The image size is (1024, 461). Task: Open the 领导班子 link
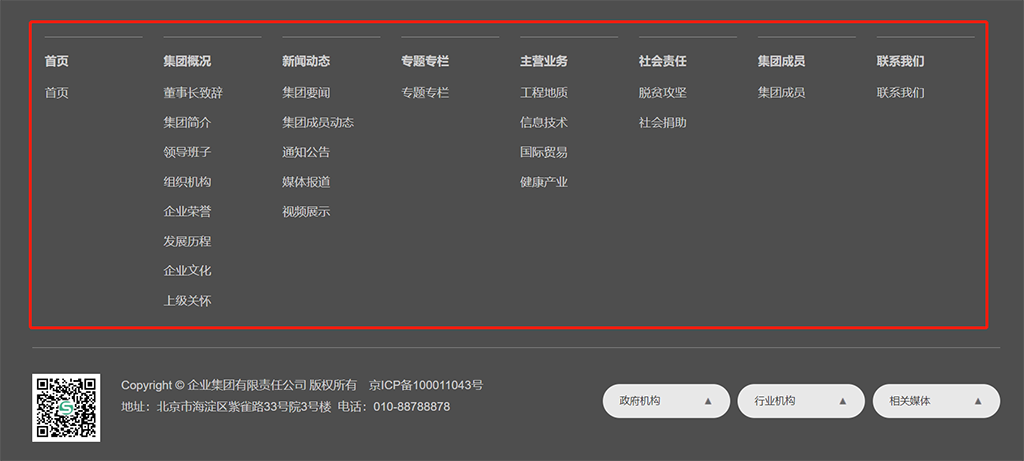(x=187, y=152)
